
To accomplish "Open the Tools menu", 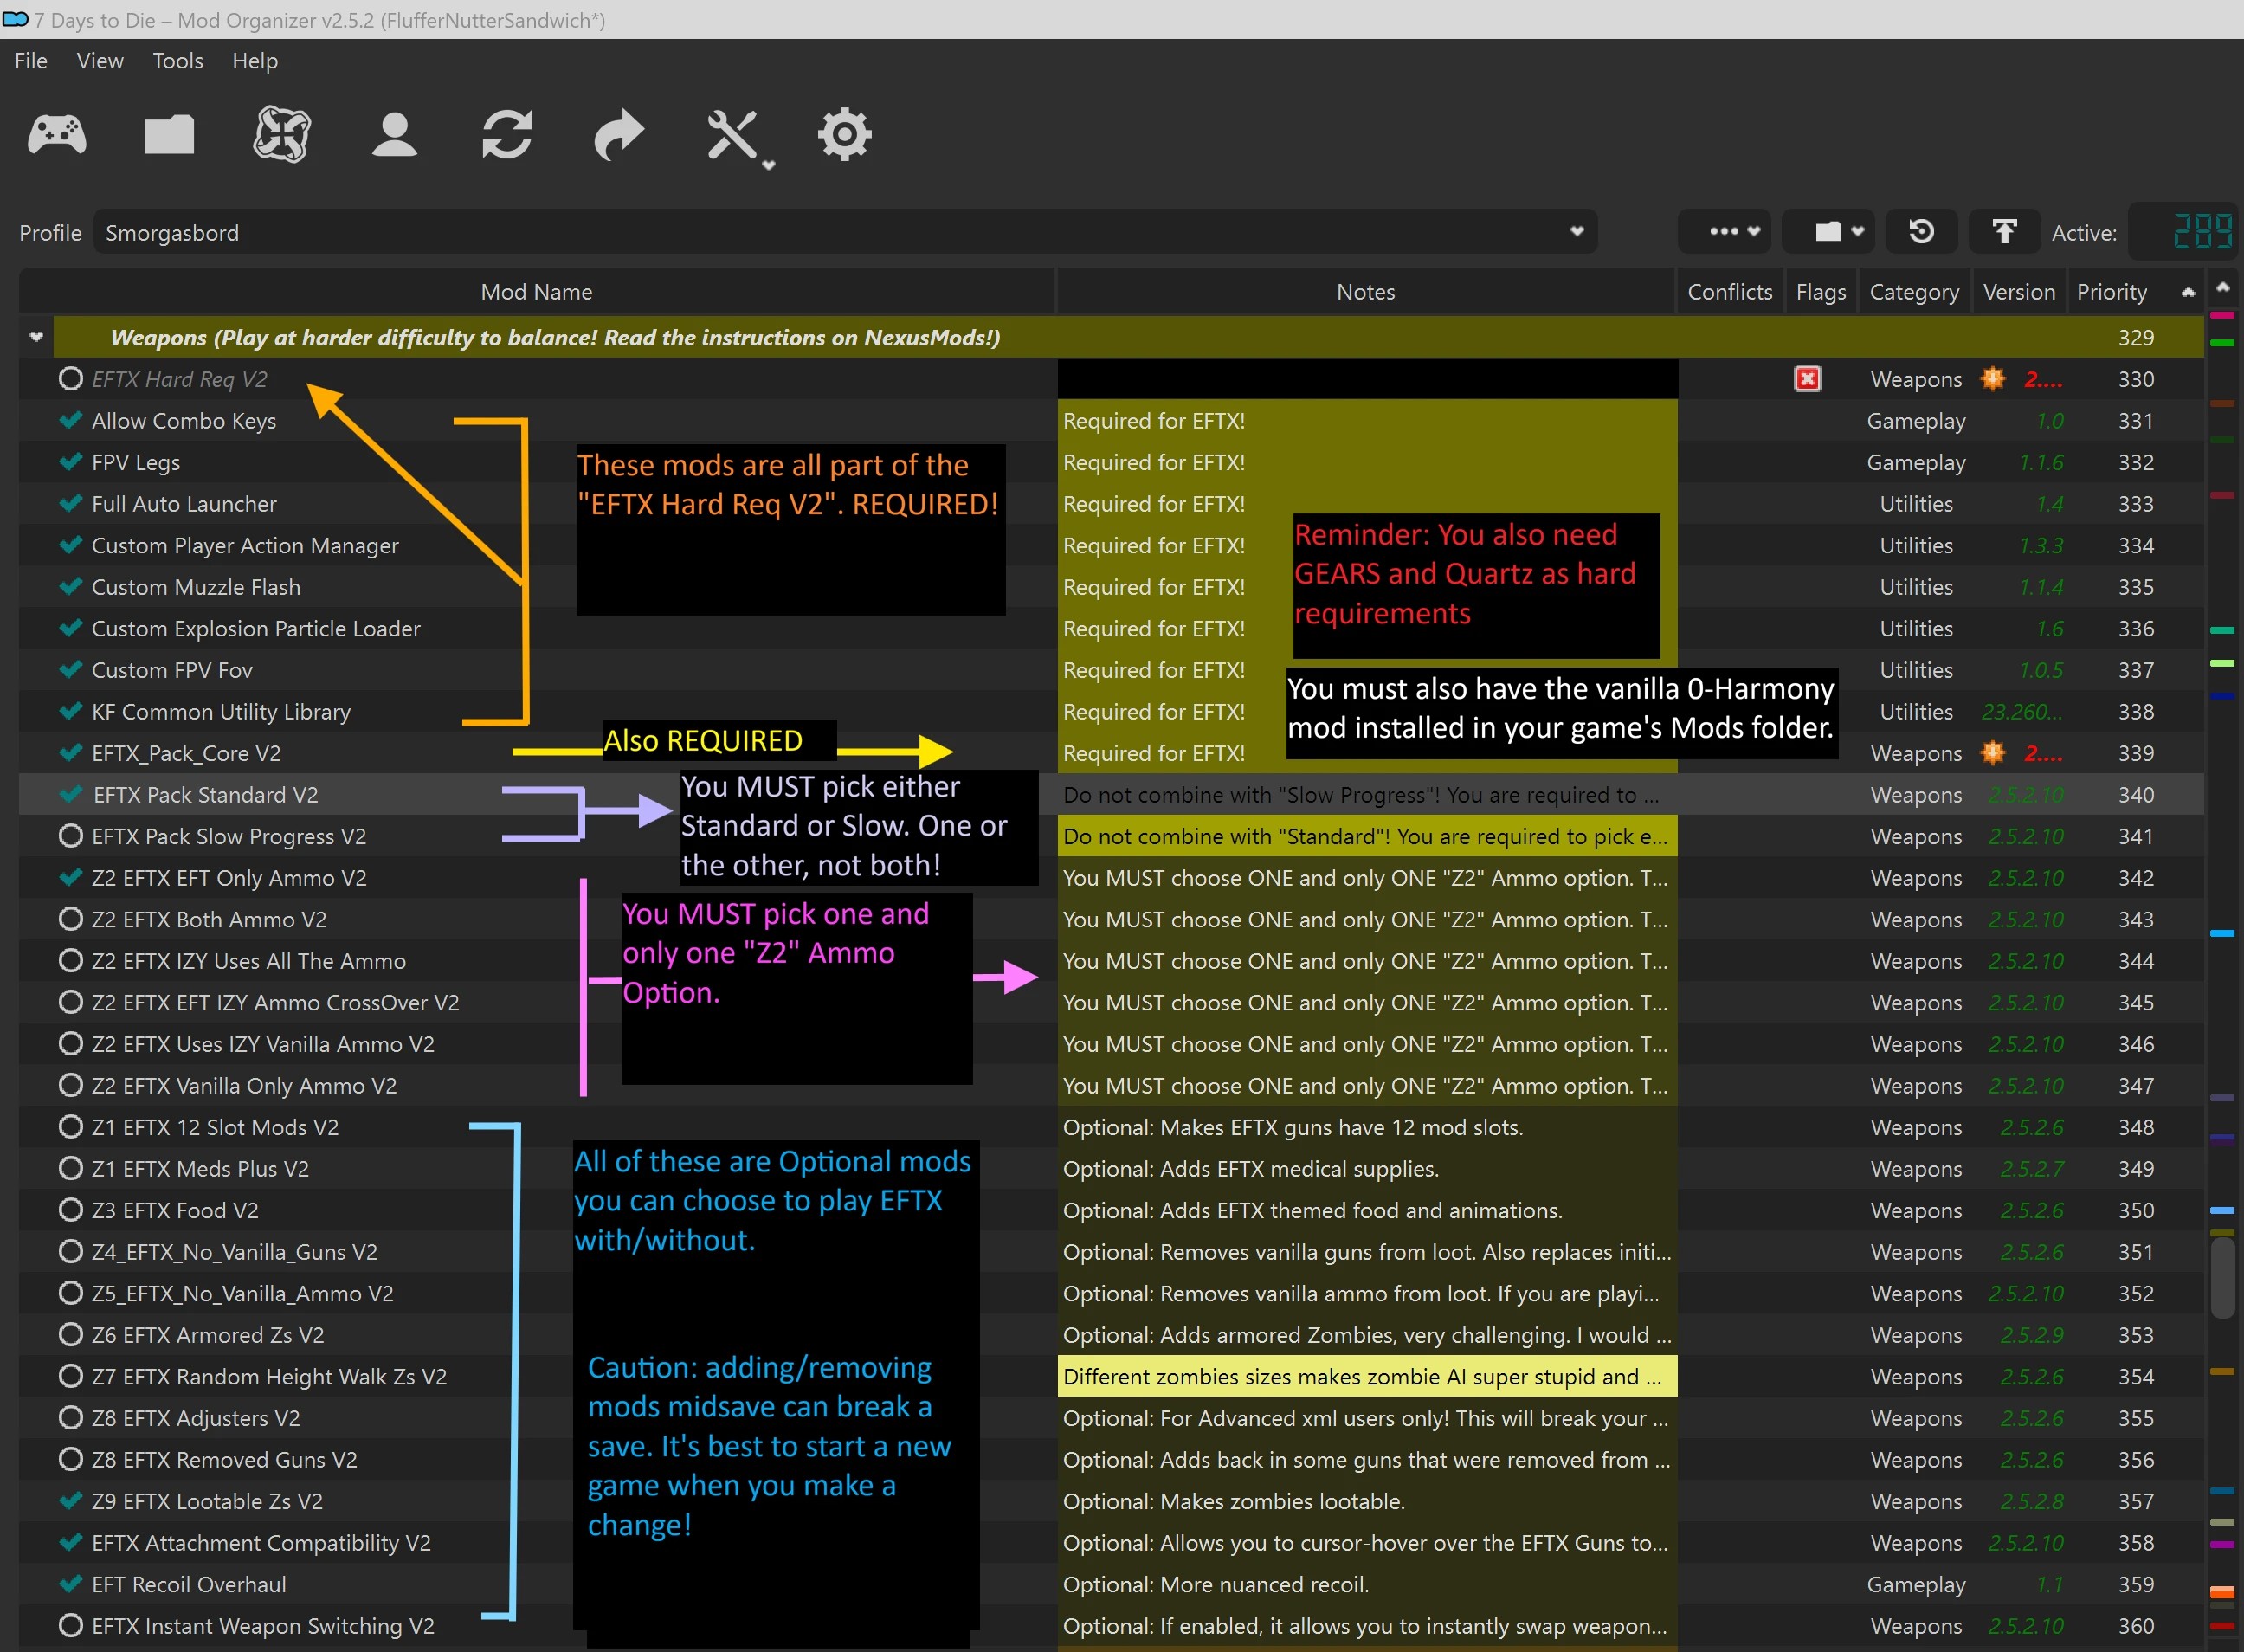I will coord(178,61).
